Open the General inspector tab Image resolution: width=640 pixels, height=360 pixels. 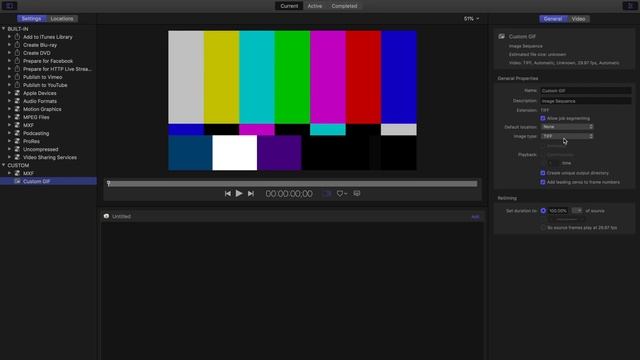tap(553, 19)
